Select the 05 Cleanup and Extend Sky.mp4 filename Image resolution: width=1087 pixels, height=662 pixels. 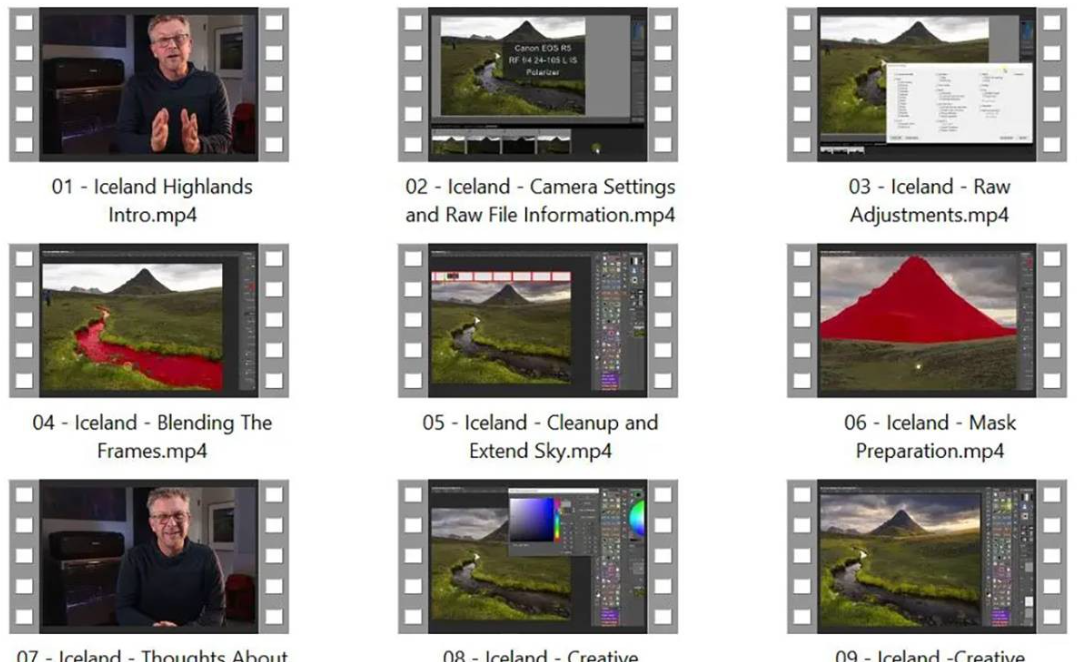[540, 436]
